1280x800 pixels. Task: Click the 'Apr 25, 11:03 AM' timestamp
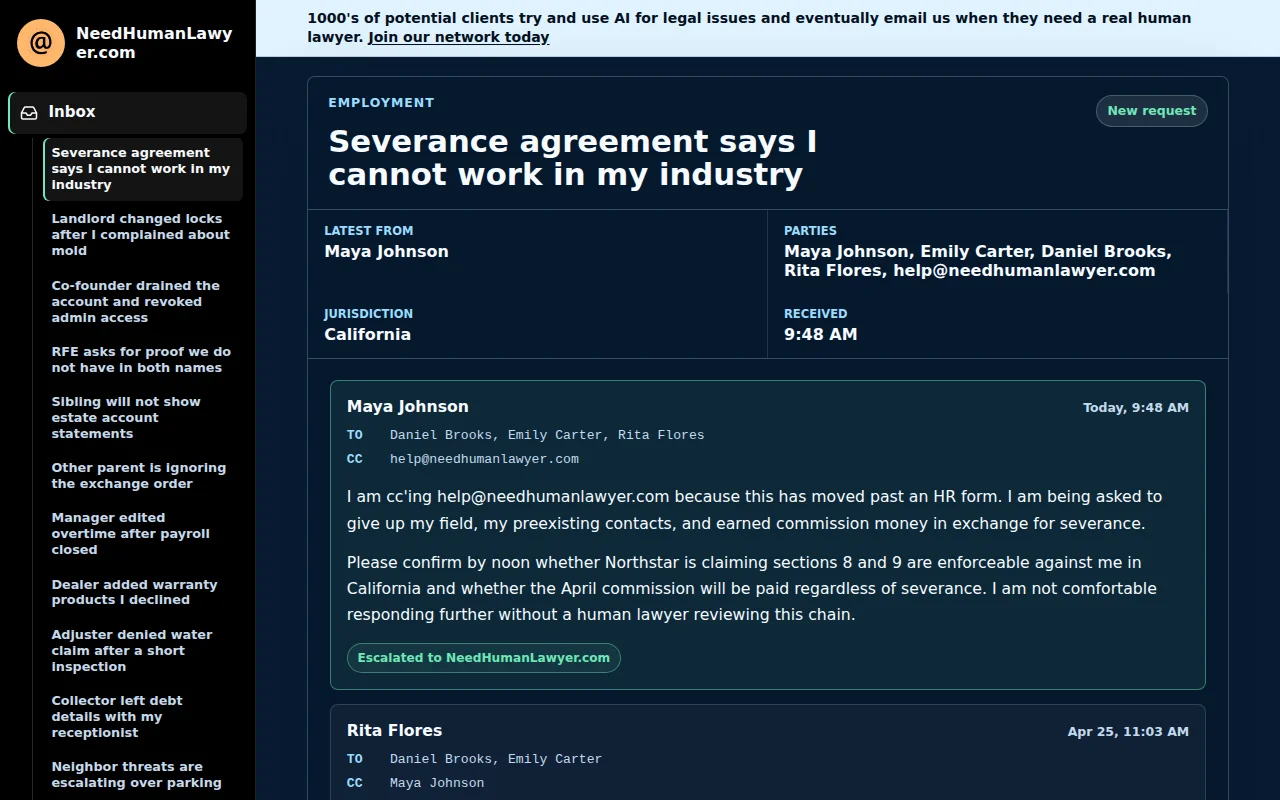click(x=1128, y=732)
